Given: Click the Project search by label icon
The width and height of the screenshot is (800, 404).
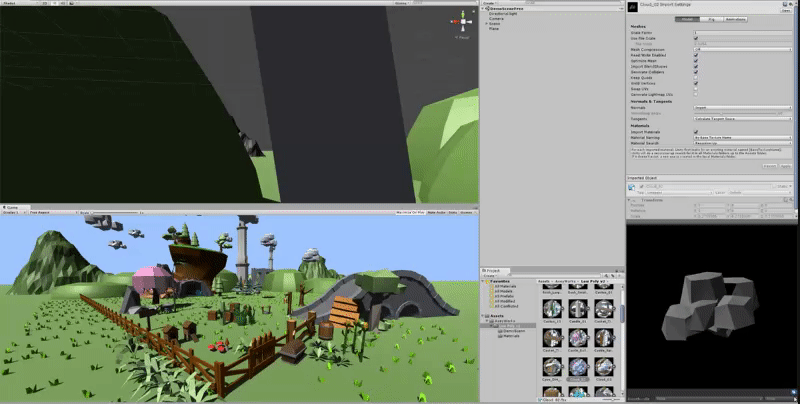Looking at the screenshot, I should pos(612,276).
